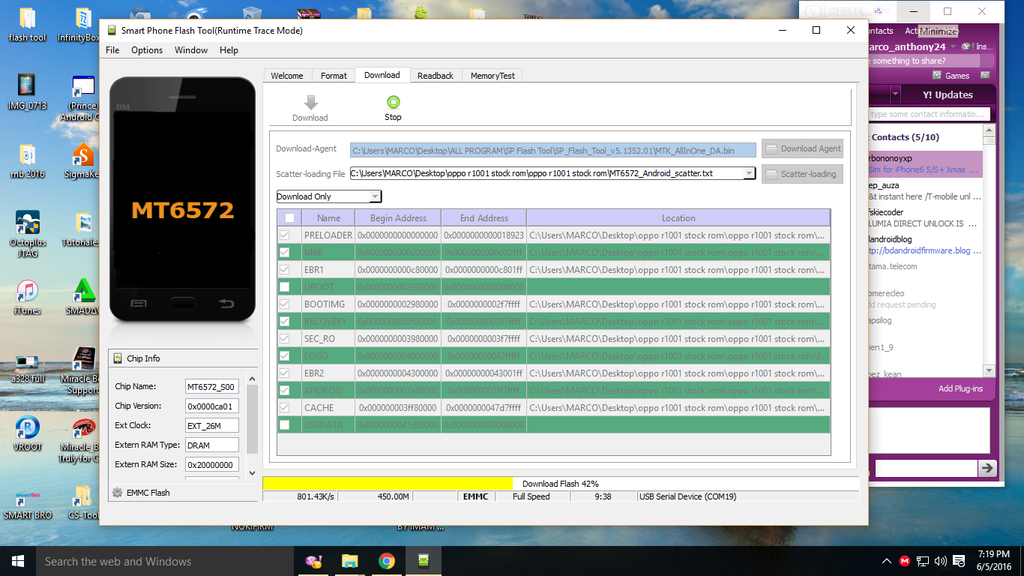The height and width of the screenshot is (576, 1024).
Task: Click the EMMC Flash gear icon
Action: coord(117,492)
